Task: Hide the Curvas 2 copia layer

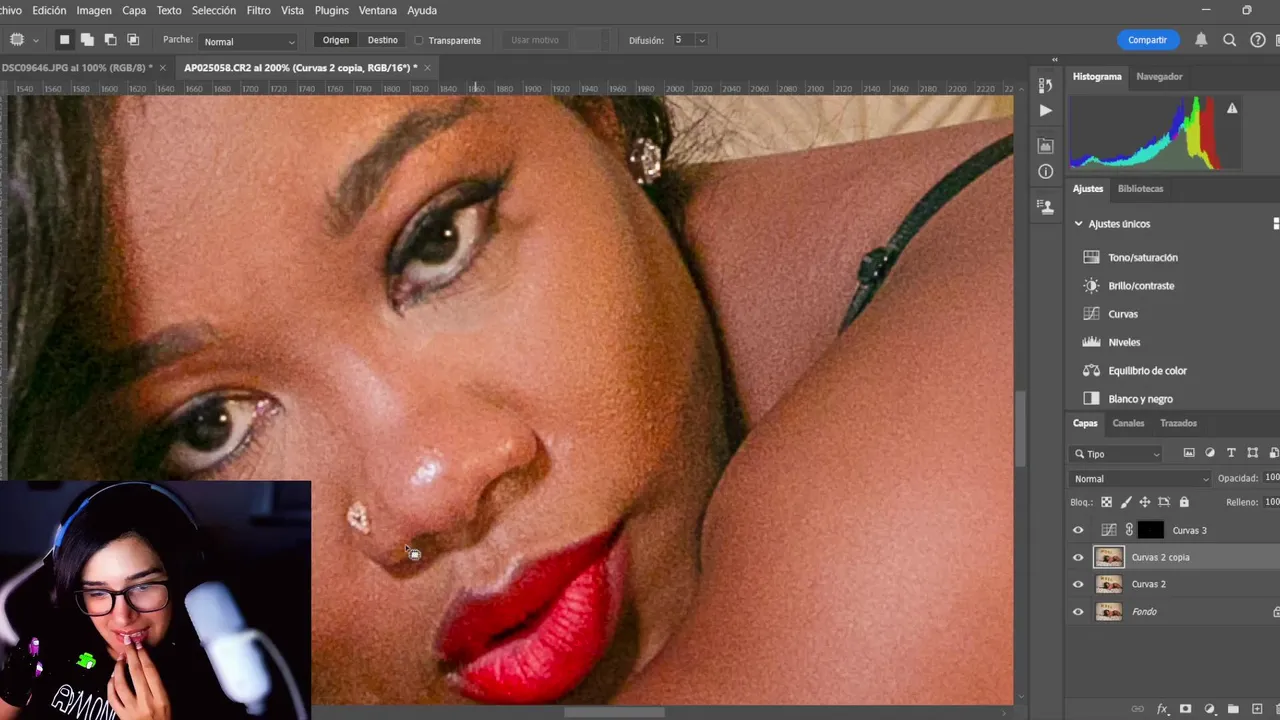Action: pos(1078,558)
